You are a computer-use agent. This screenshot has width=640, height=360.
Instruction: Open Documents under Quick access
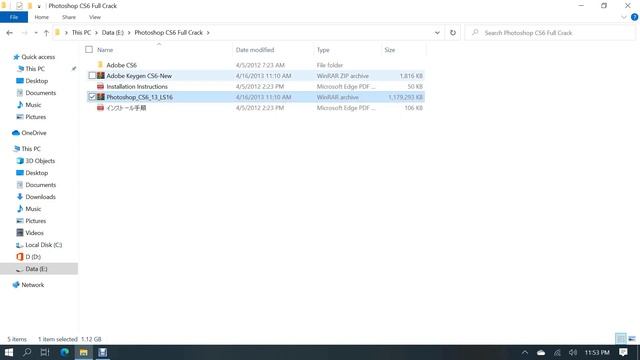40,93
